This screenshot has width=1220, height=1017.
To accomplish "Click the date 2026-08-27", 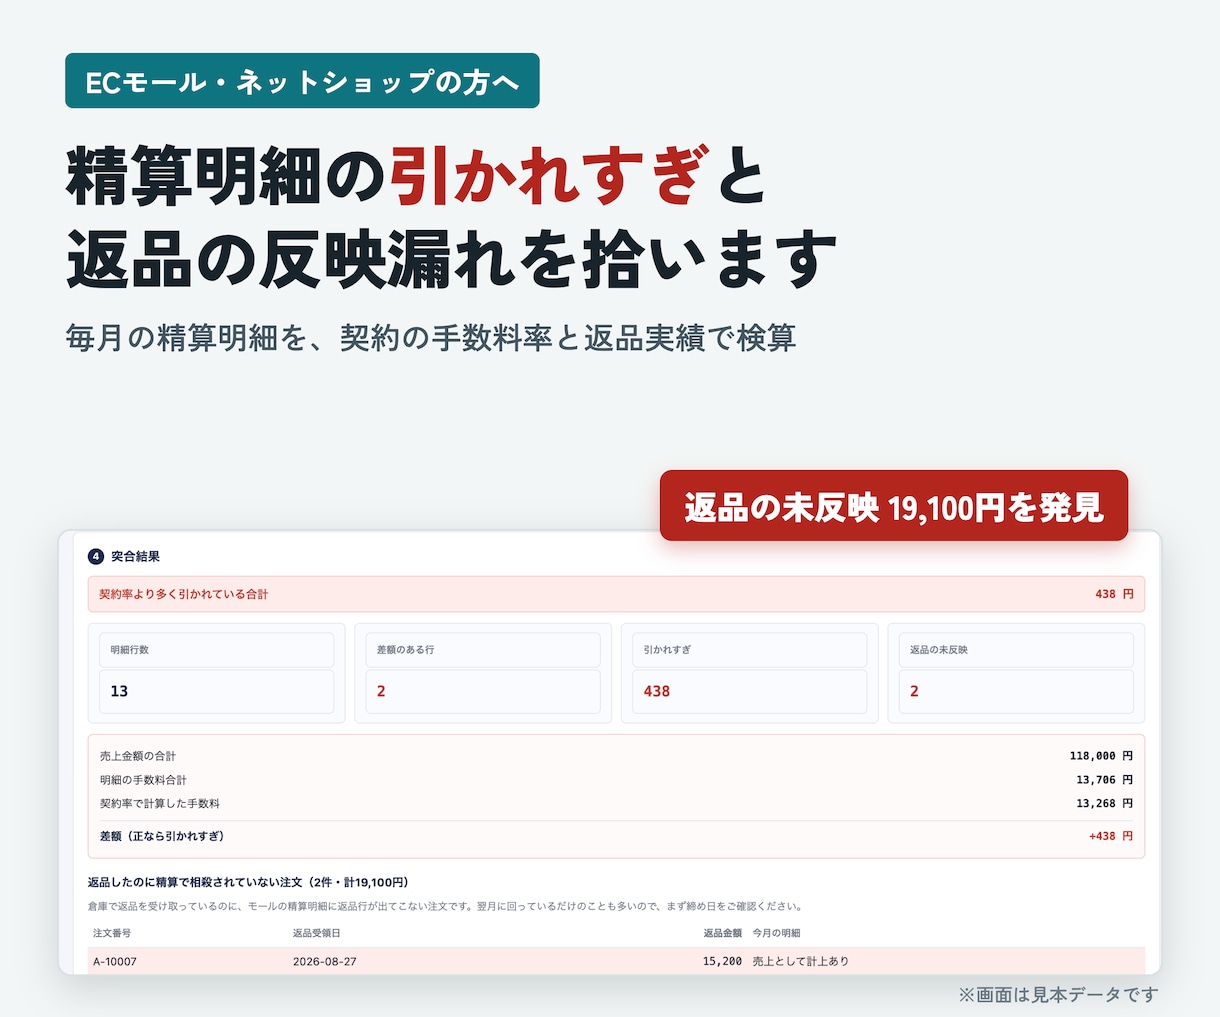I will pos(325,961).
